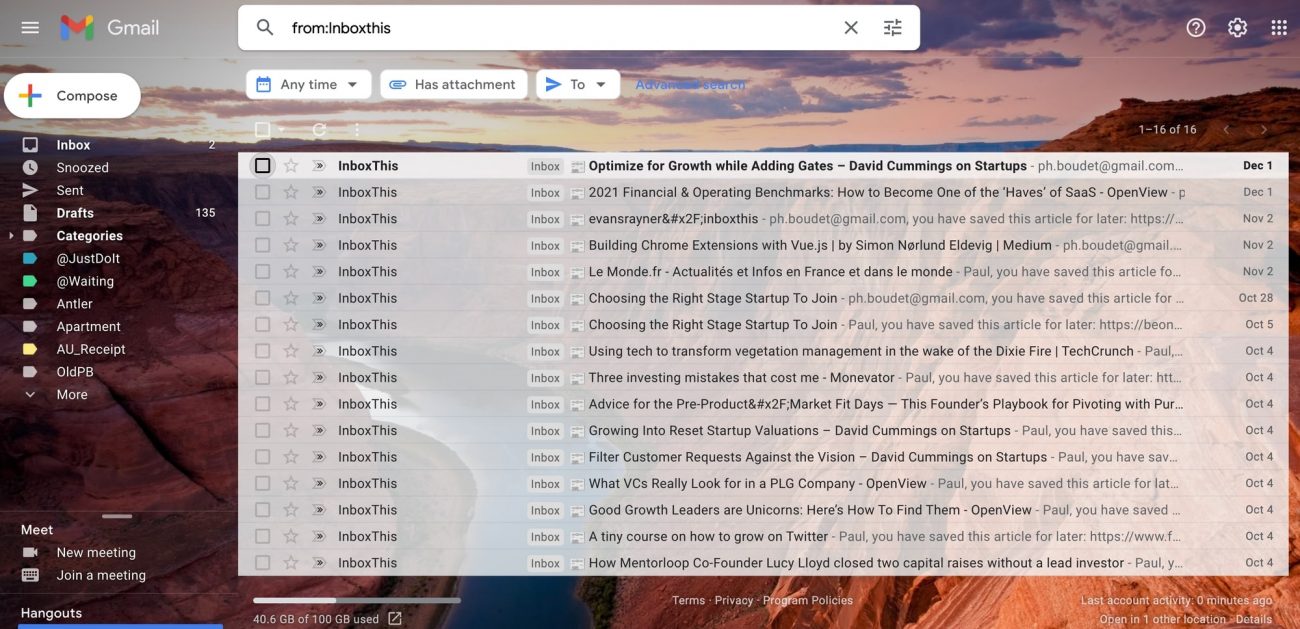Star the 'Three investing mistakes' email
Viewport: 1300px width, 629px height.
291,378
